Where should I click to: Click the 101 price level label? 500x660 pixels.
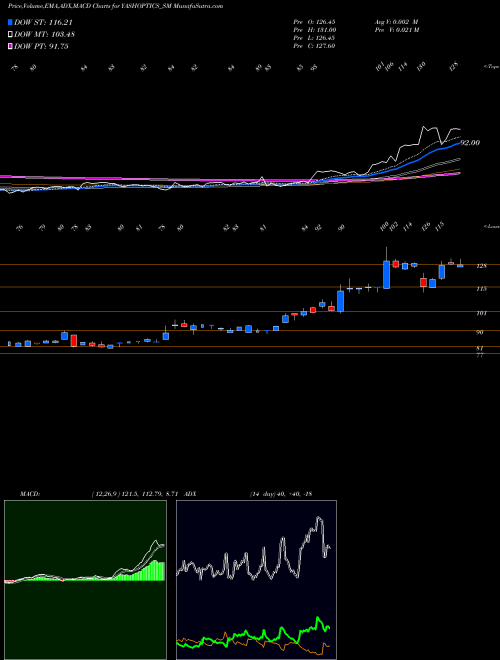(x=481, y=313)
